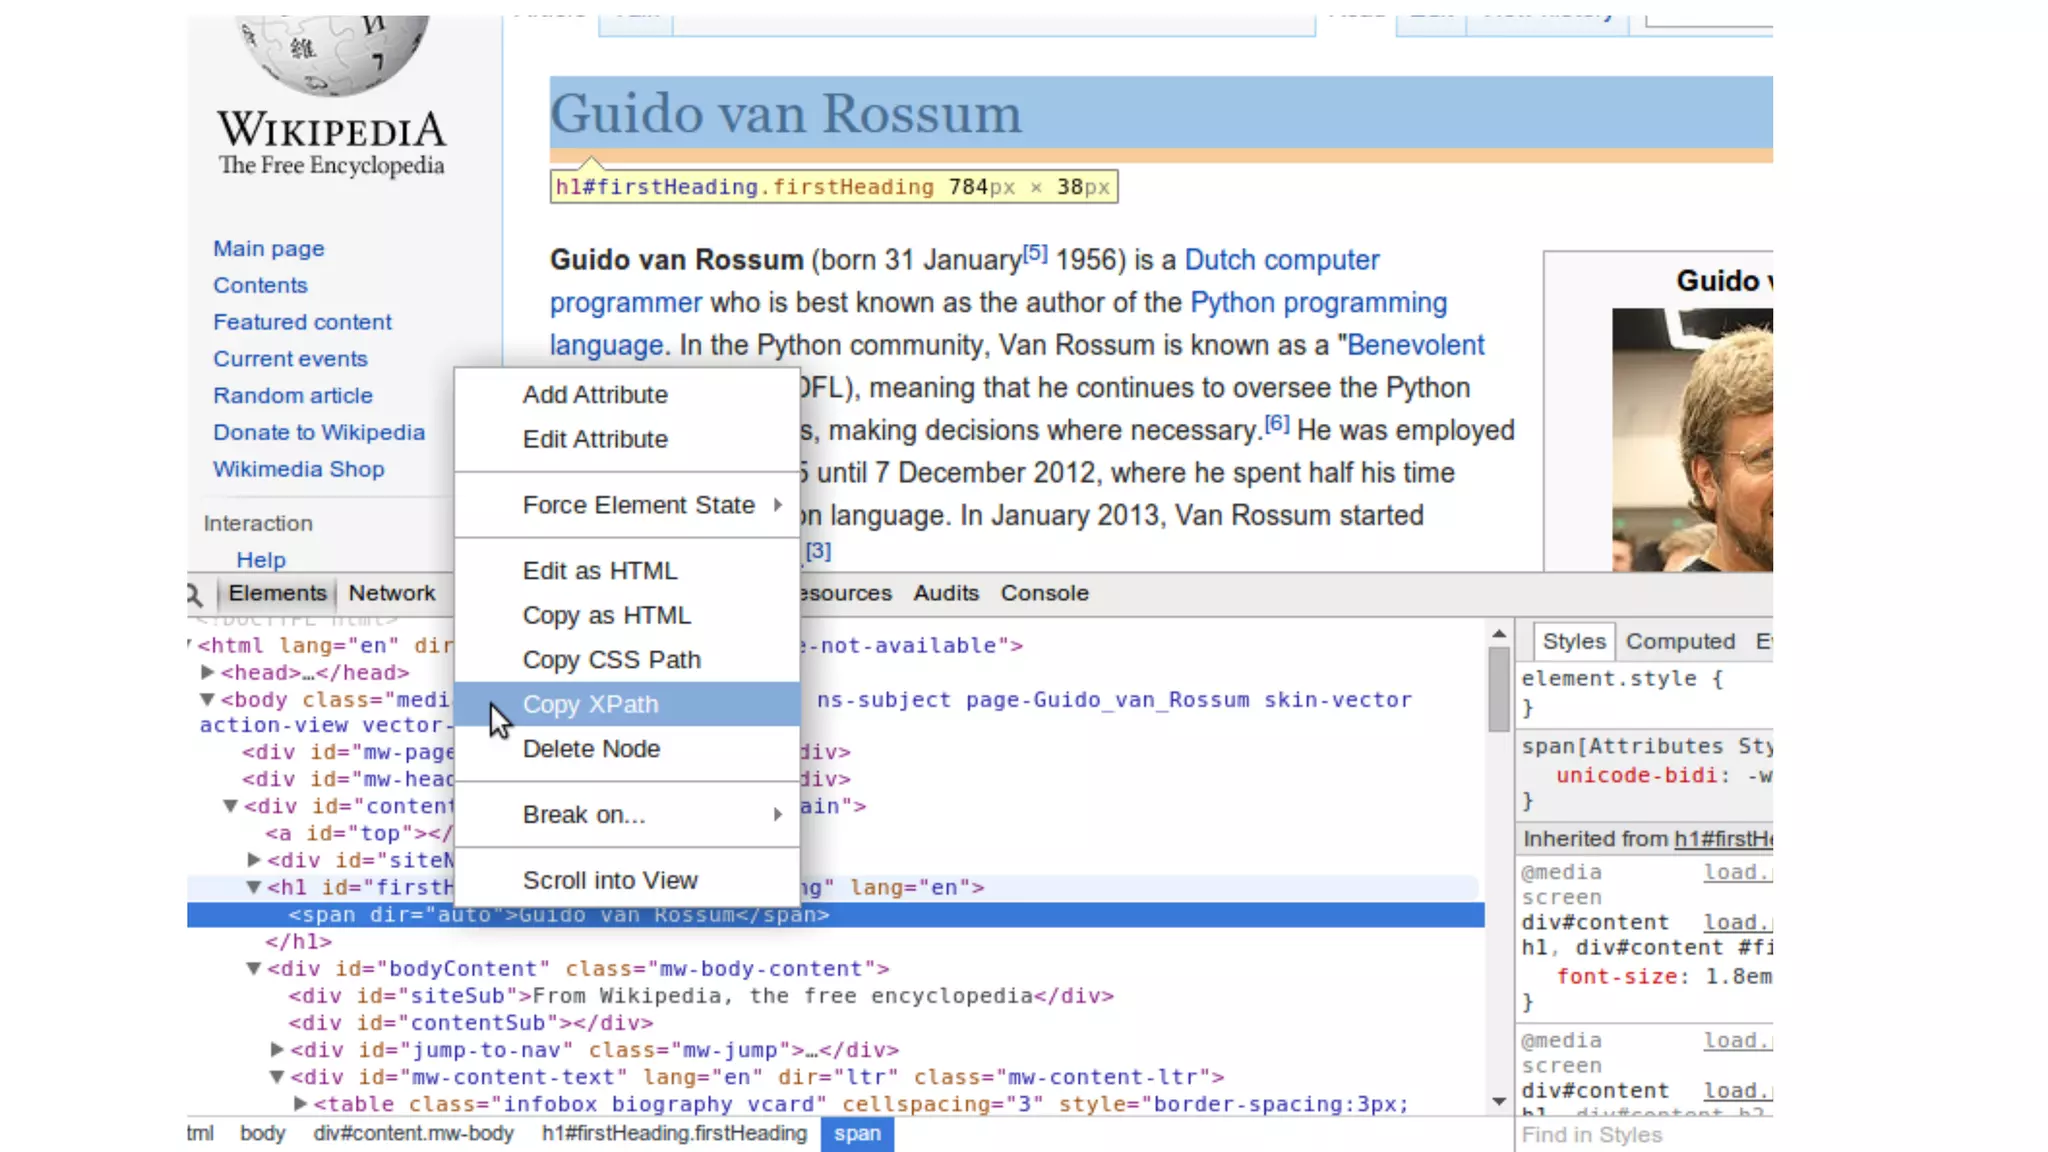2048x1152 pixels.
Task: Collapse the body element node
Action: (208, 699)
